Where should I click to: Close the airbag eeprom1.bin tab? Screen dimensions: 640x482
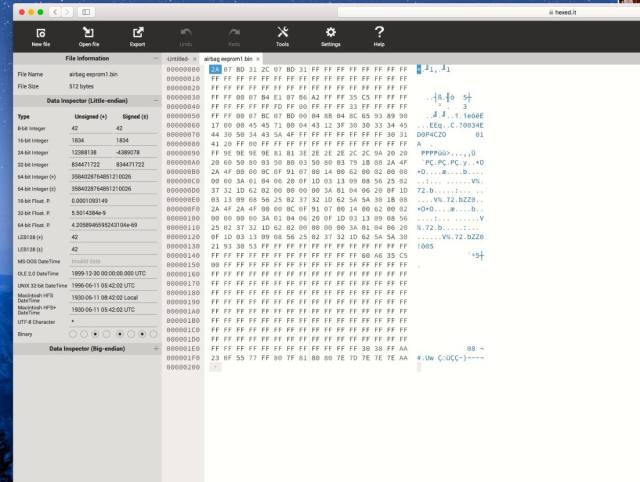(258, 59)
